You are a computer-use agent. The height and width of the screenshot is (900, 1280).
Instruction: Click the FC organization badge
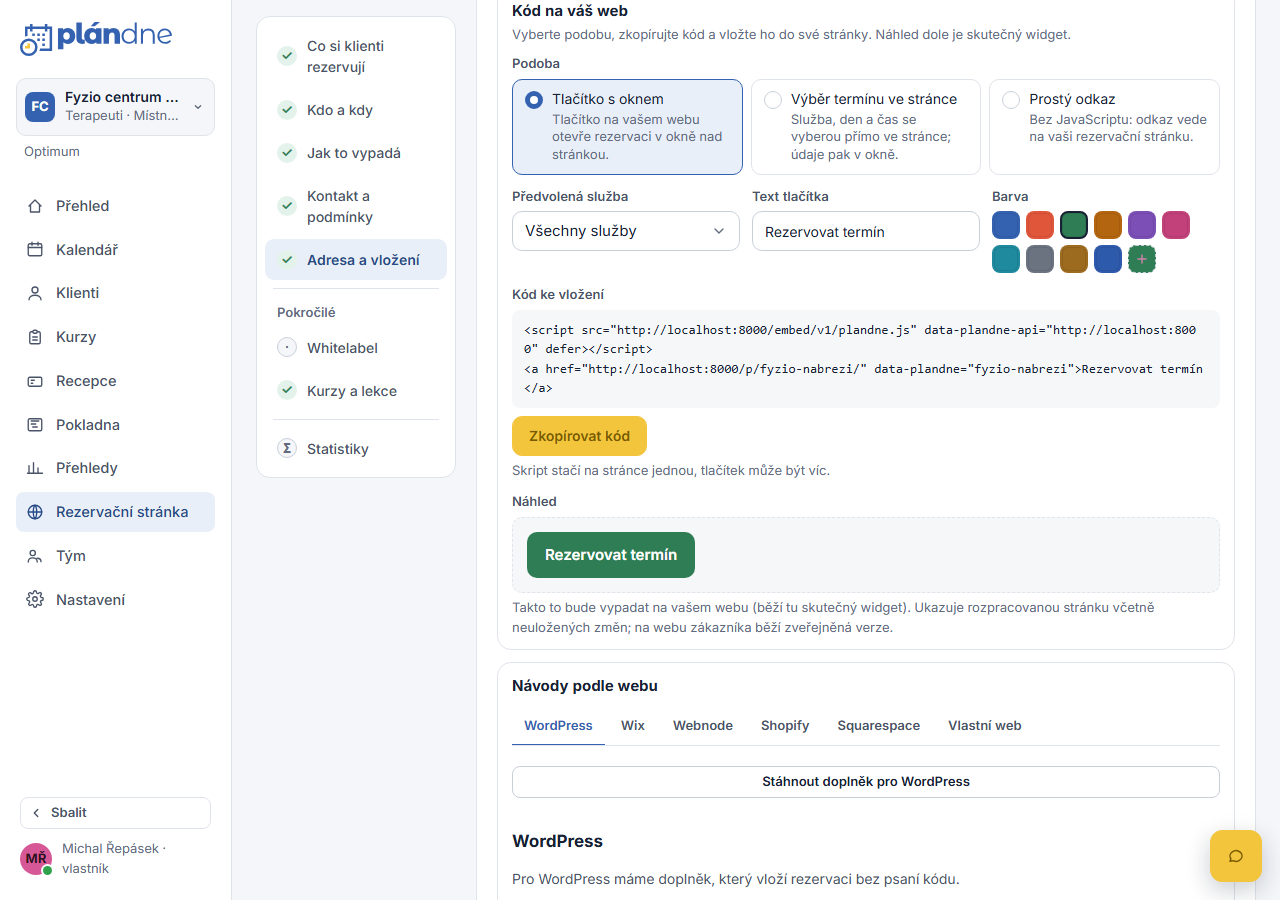[40, 107]
